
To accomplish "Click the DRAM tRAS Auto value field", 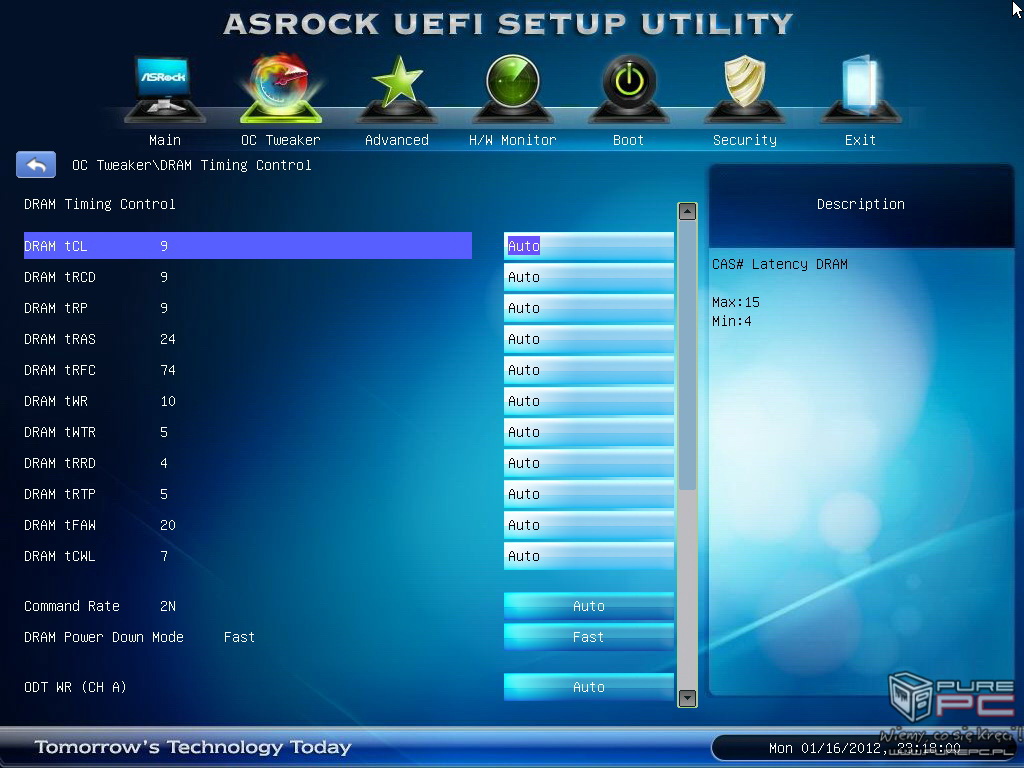I will pyautogui.click(x=588, y=339).
